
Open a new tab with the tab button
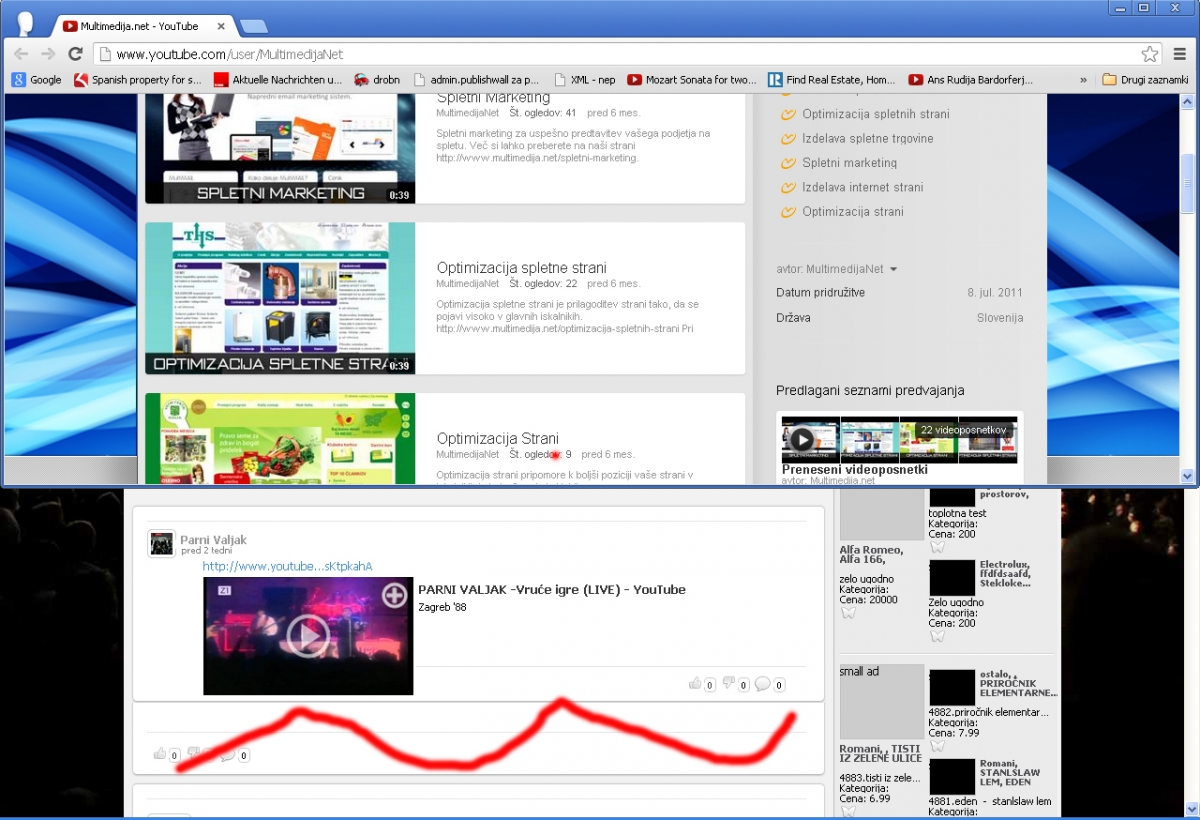pos(254,26)
